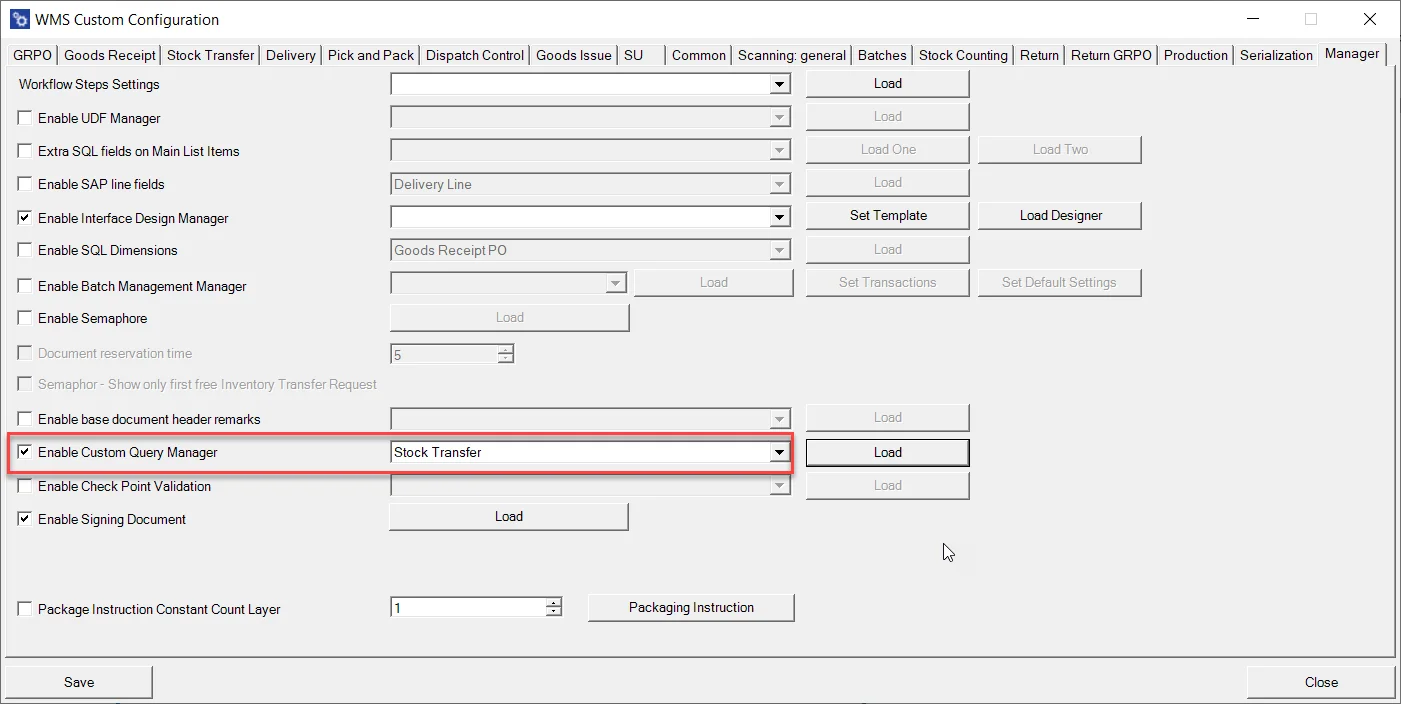Open the Load Designer
The image size is (1401, 704).
pos(1059,215)
